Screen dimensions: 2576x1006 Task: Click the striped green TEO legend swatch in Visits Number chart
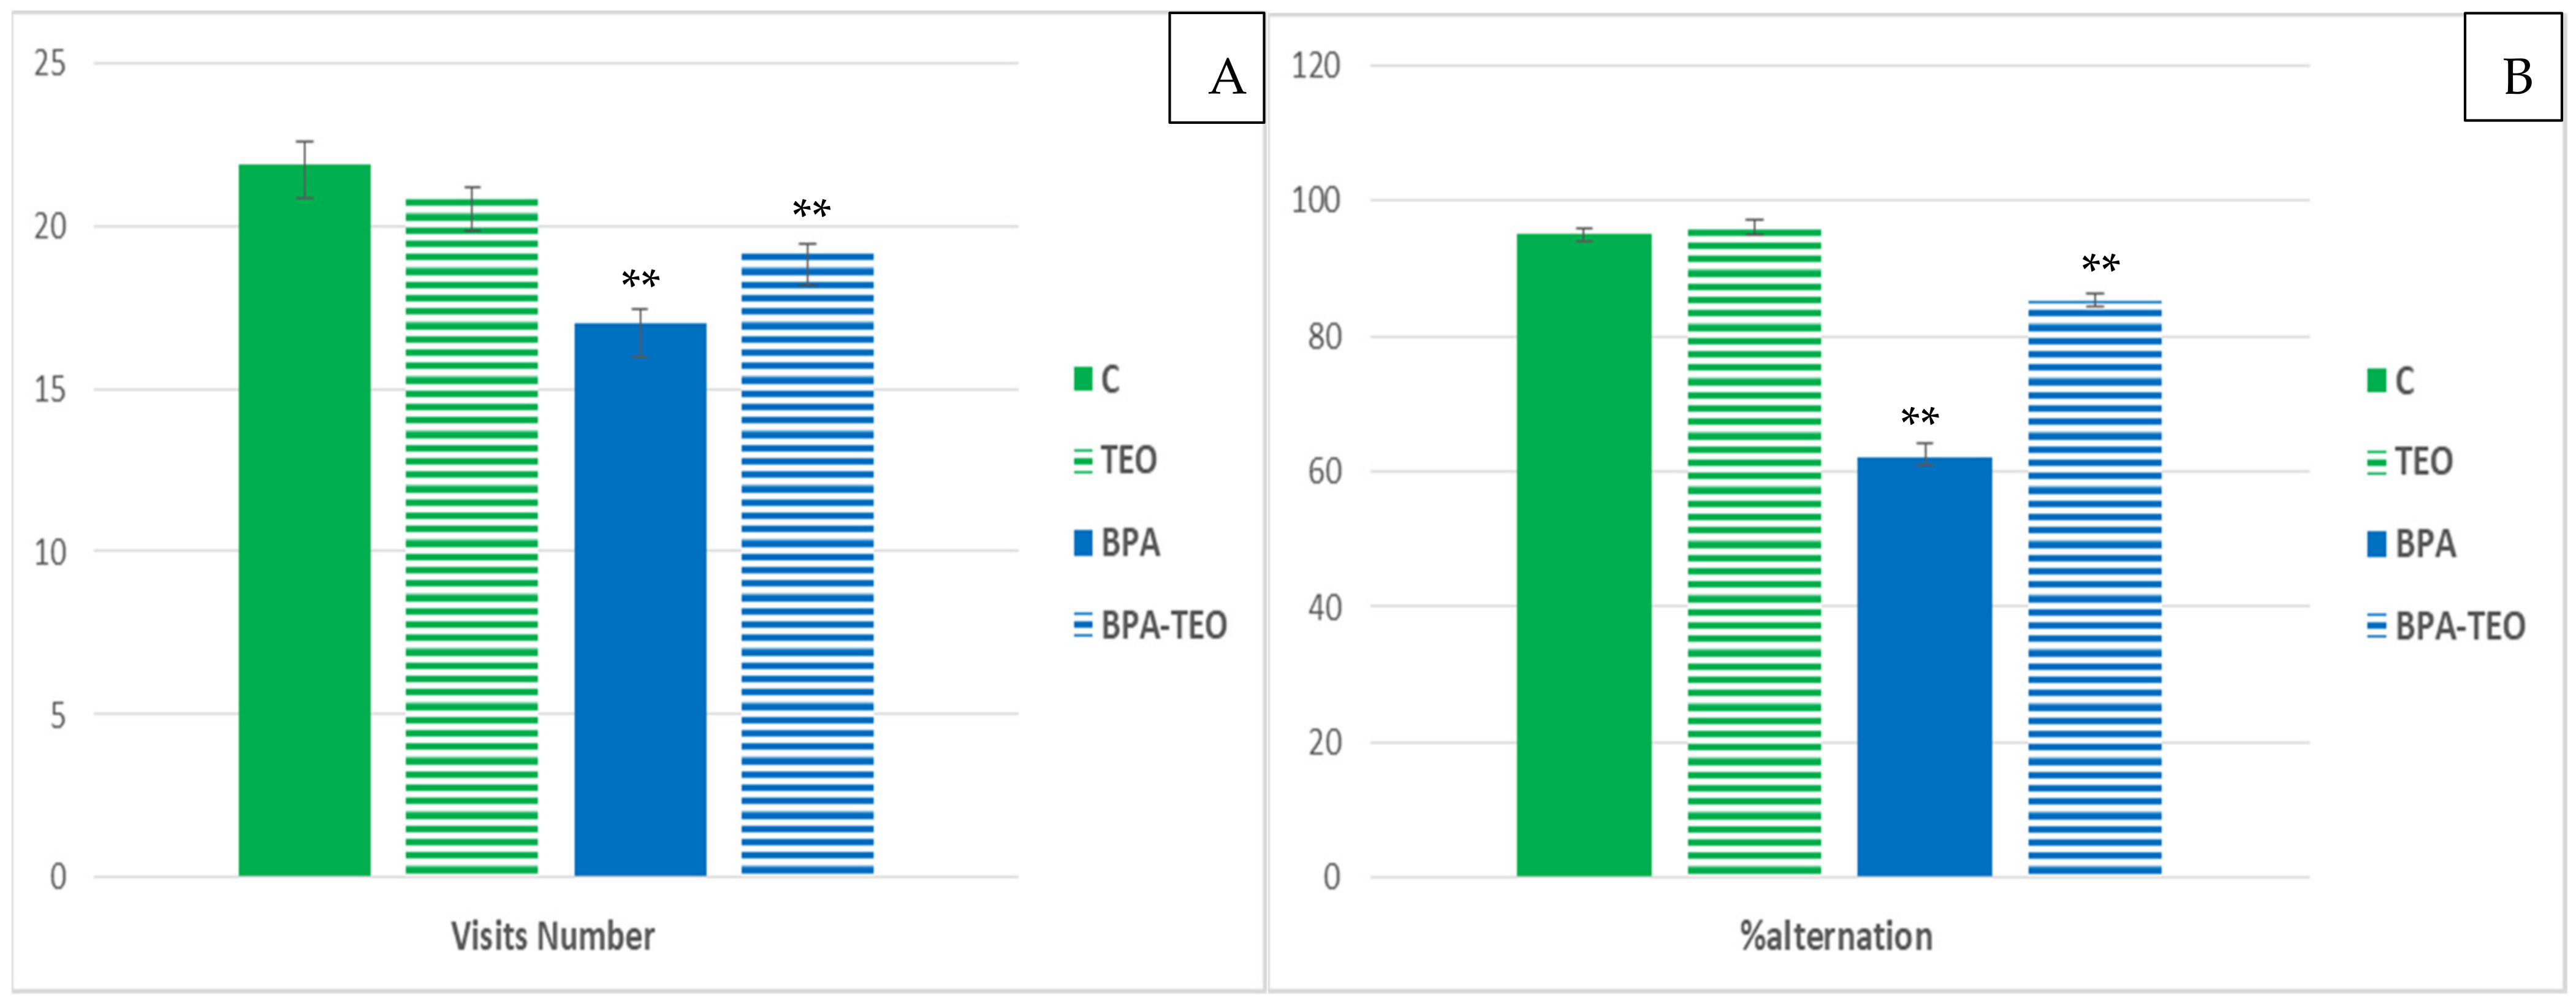pyautogui.click(x=1083, y=461)
